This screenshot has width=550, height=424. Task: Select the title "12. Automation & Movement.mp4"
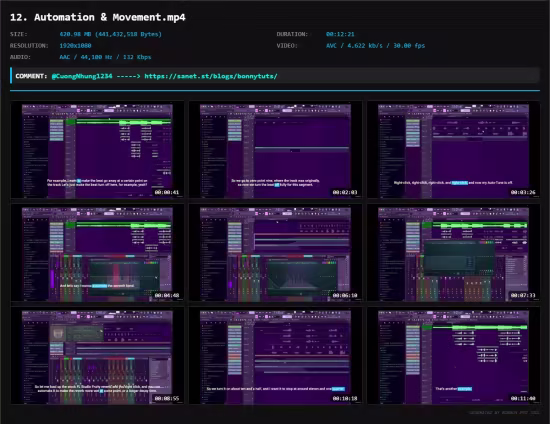coord(98,17)
